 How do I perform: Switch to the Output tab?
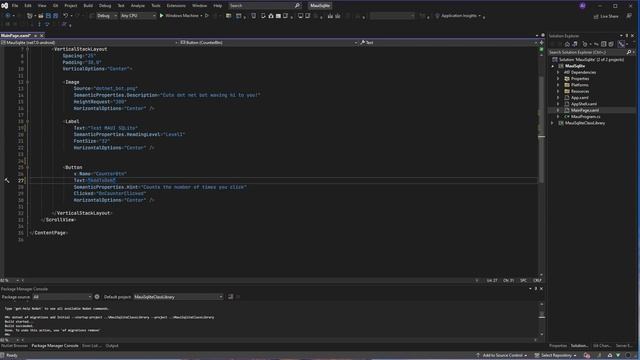point(112,346)
